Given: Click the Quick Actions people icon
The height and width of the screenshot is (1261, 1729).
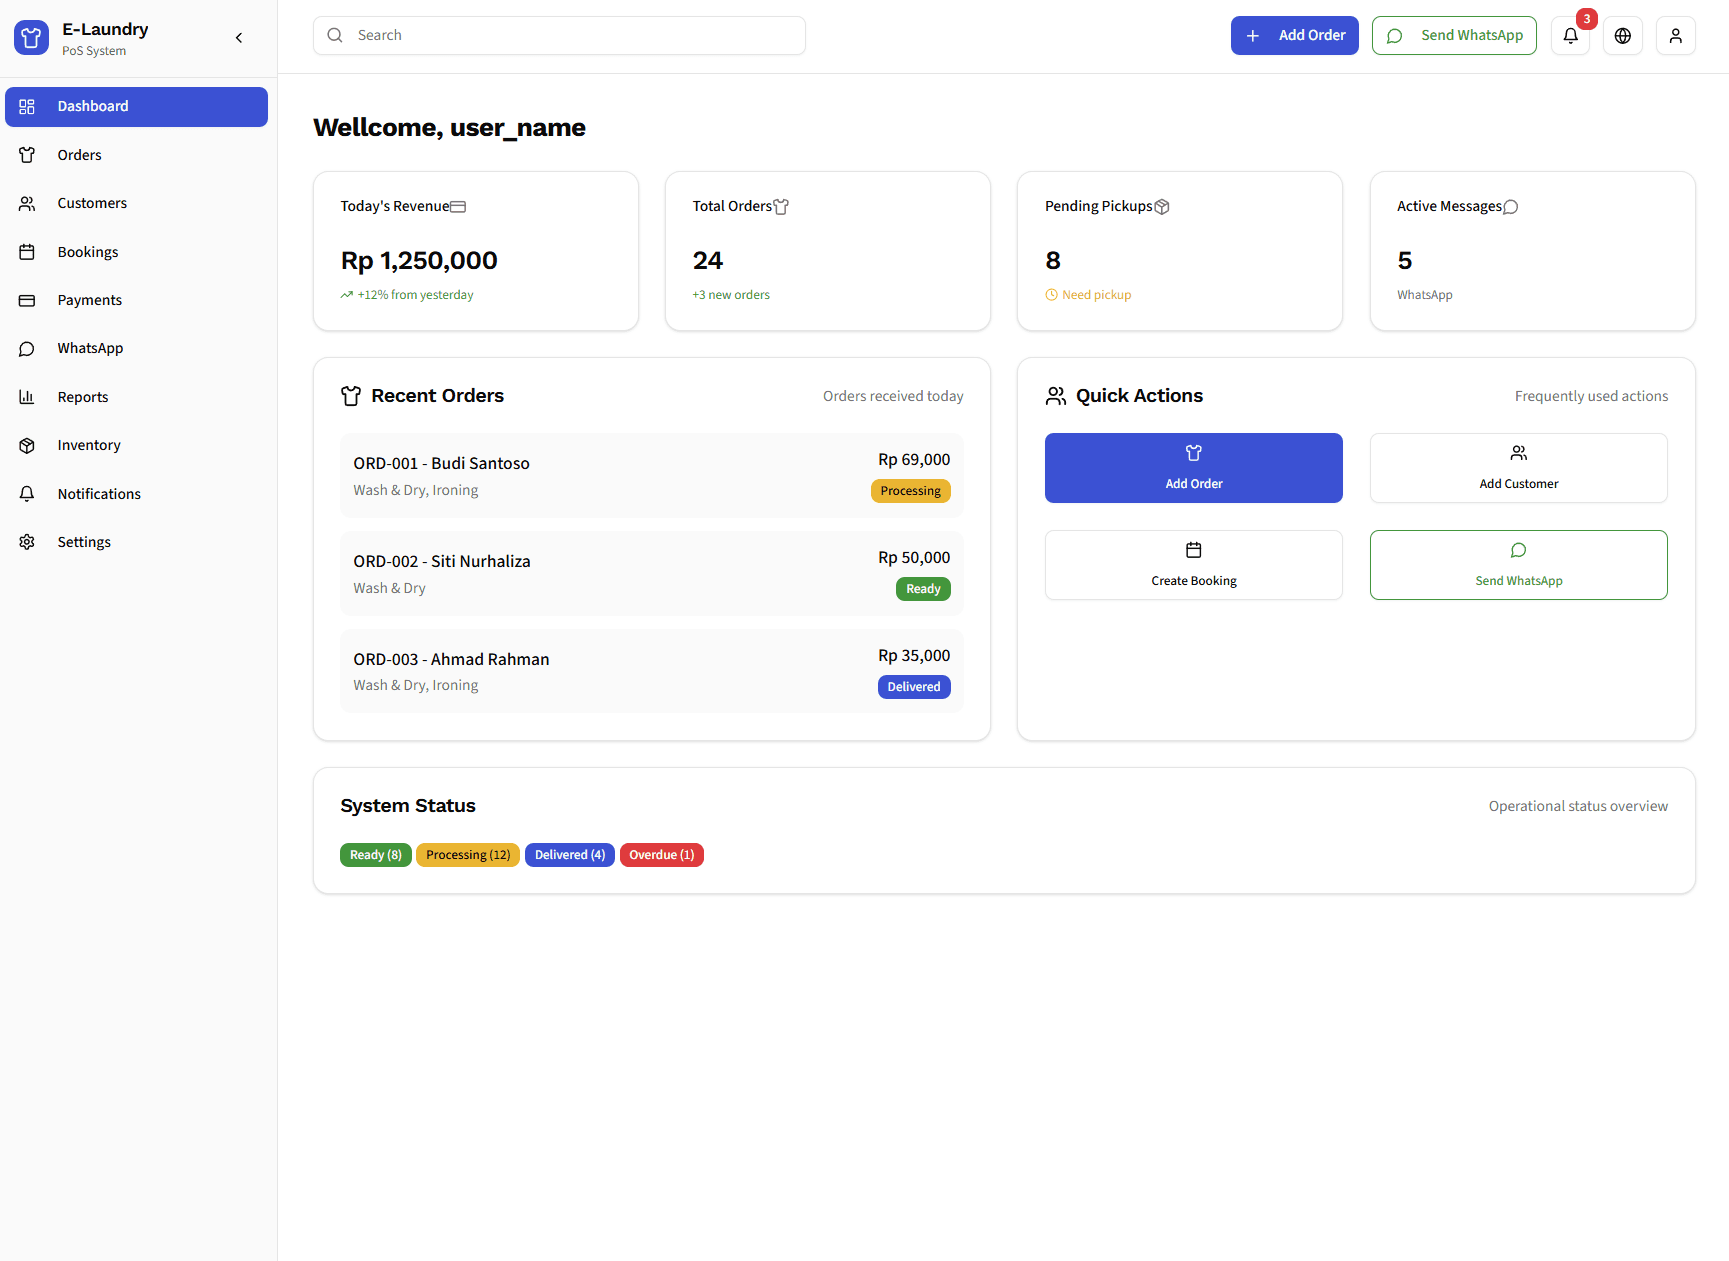Looking at the screenshot, I should click(1056, 396).
